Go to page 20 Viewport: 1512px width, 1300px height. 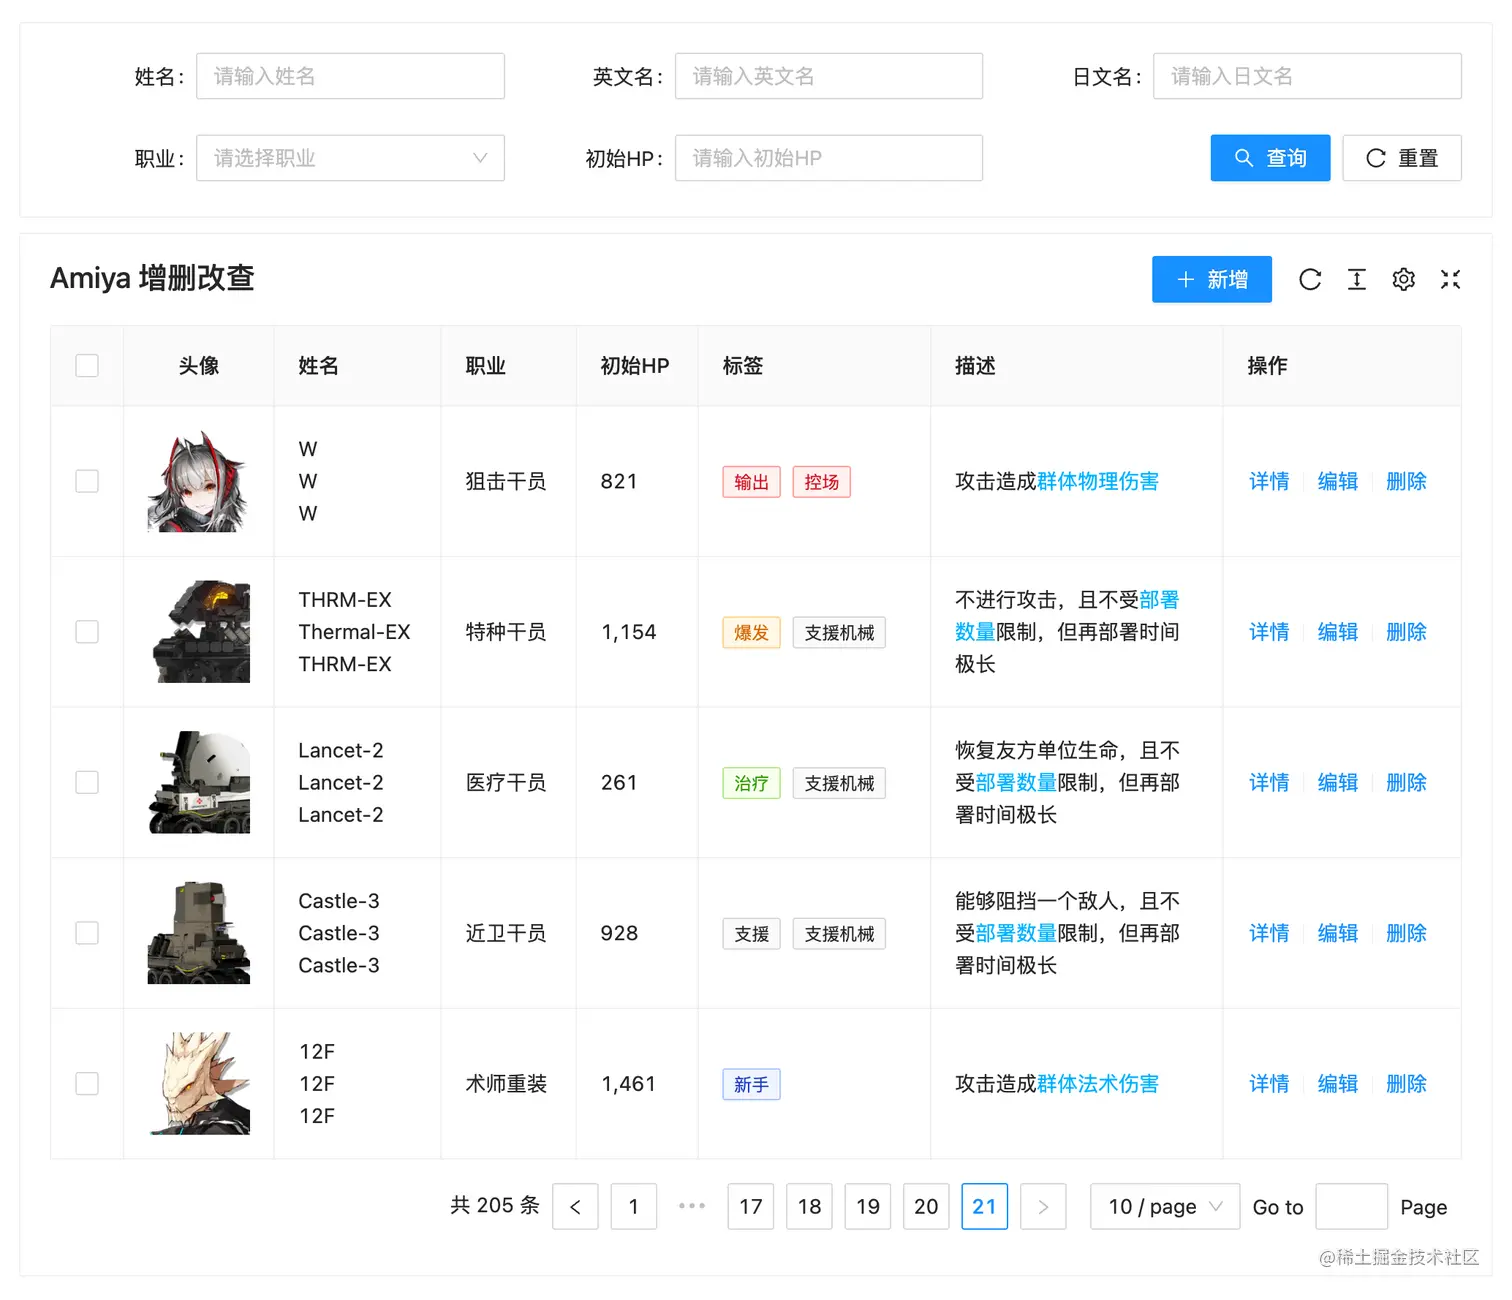point(926,1207)
